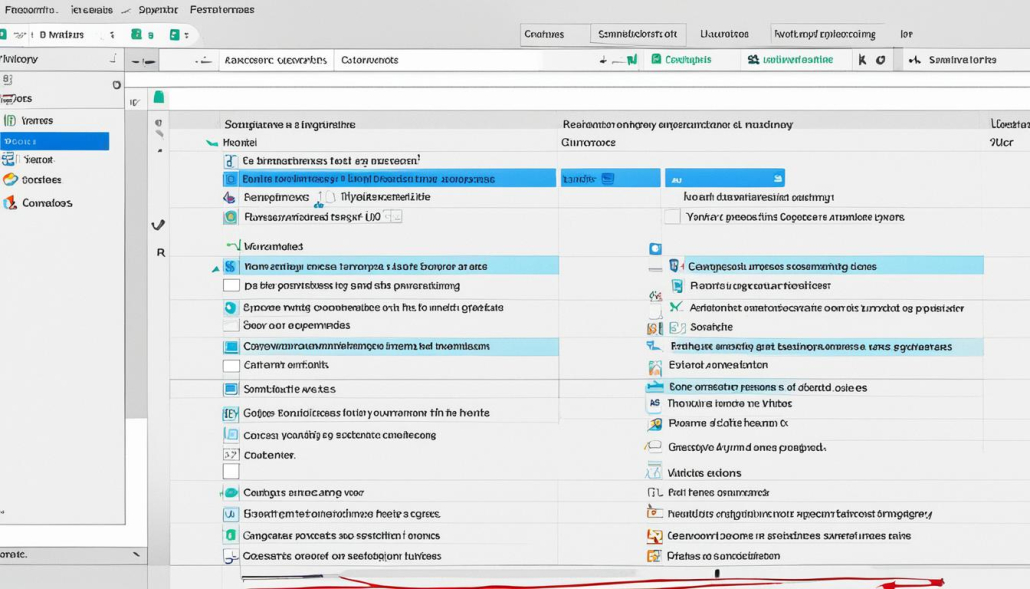Open the Spyenbr menu

click(x=158, y=10)
